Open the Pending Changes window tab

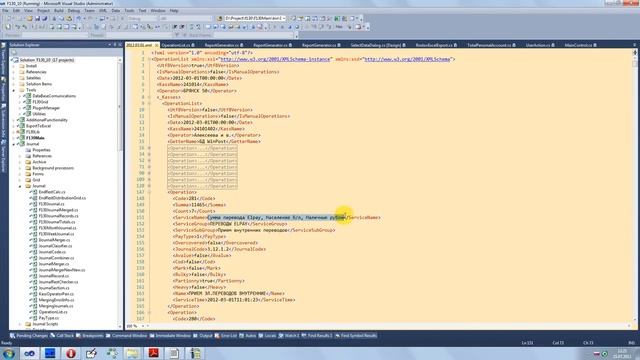click(x=29, y=336)
